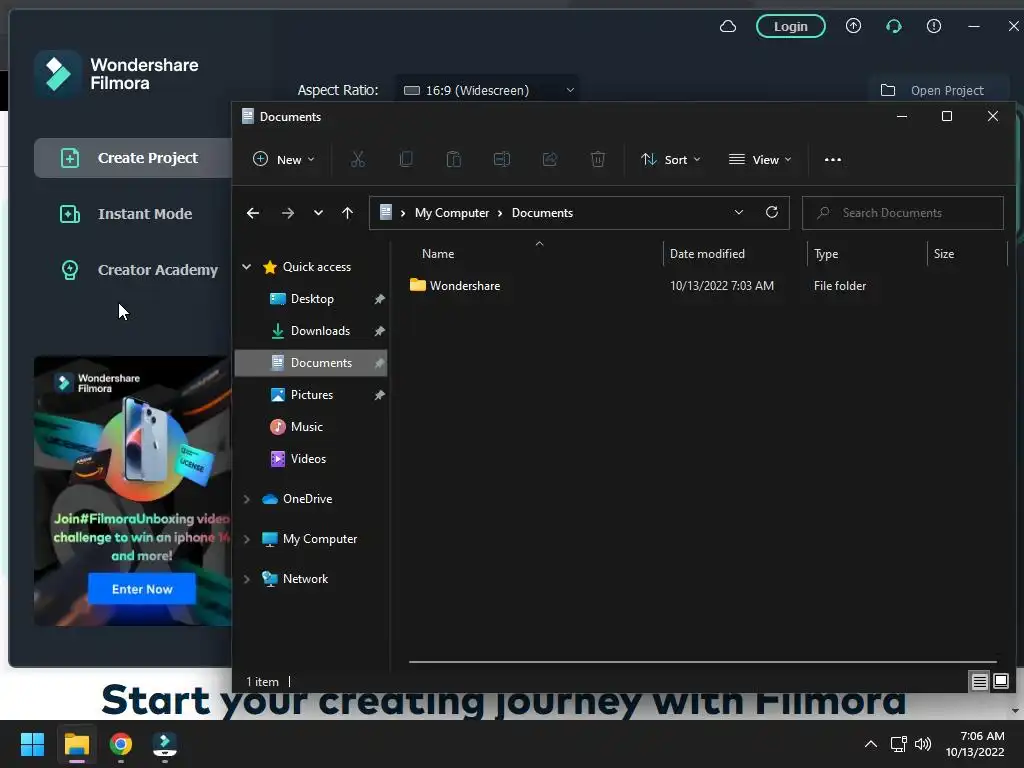Image resolution: width=1024 pixels, height=768 pixels.
Task: Expand the Network tree node
Action: (x=247, y=579)
